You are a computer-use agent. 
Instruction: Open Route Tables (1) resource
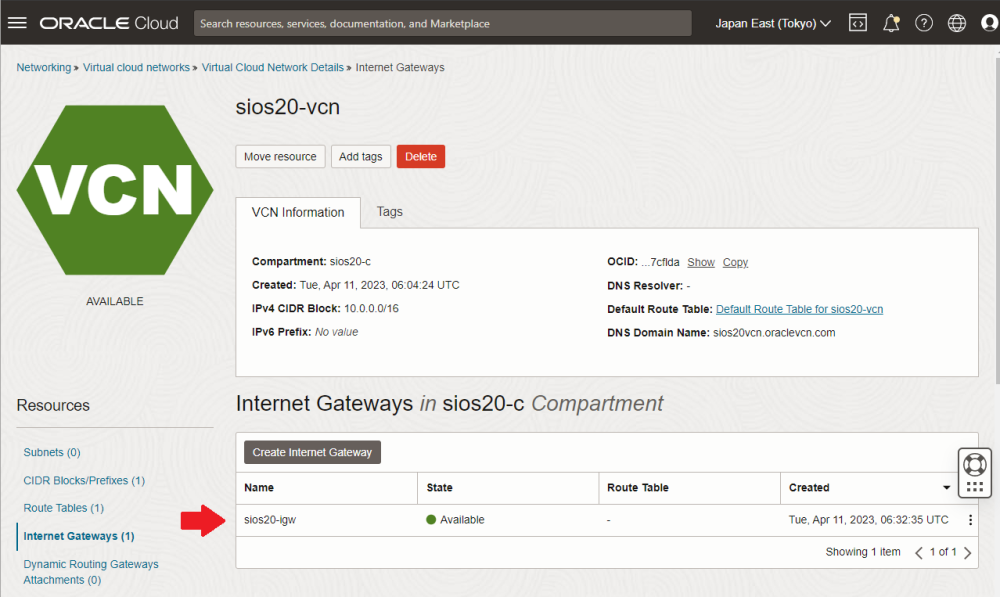tap(64, 508)
